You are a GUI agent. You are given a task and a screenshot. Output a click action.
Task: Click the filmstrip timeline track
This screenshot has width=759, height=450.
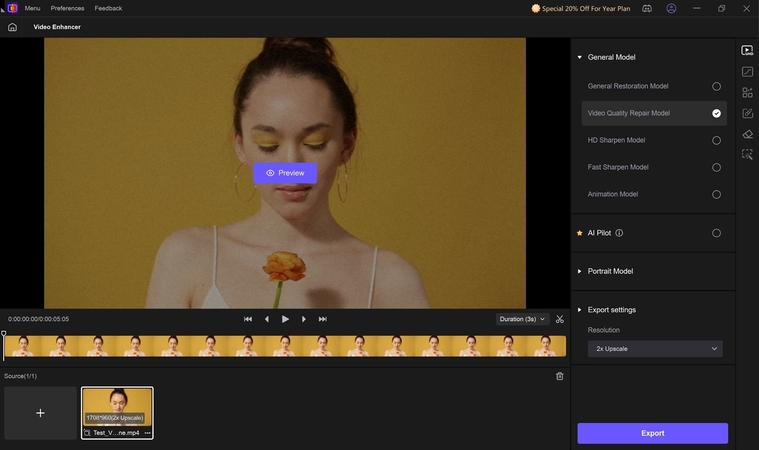pyautogui.click(x=285, y=346)
